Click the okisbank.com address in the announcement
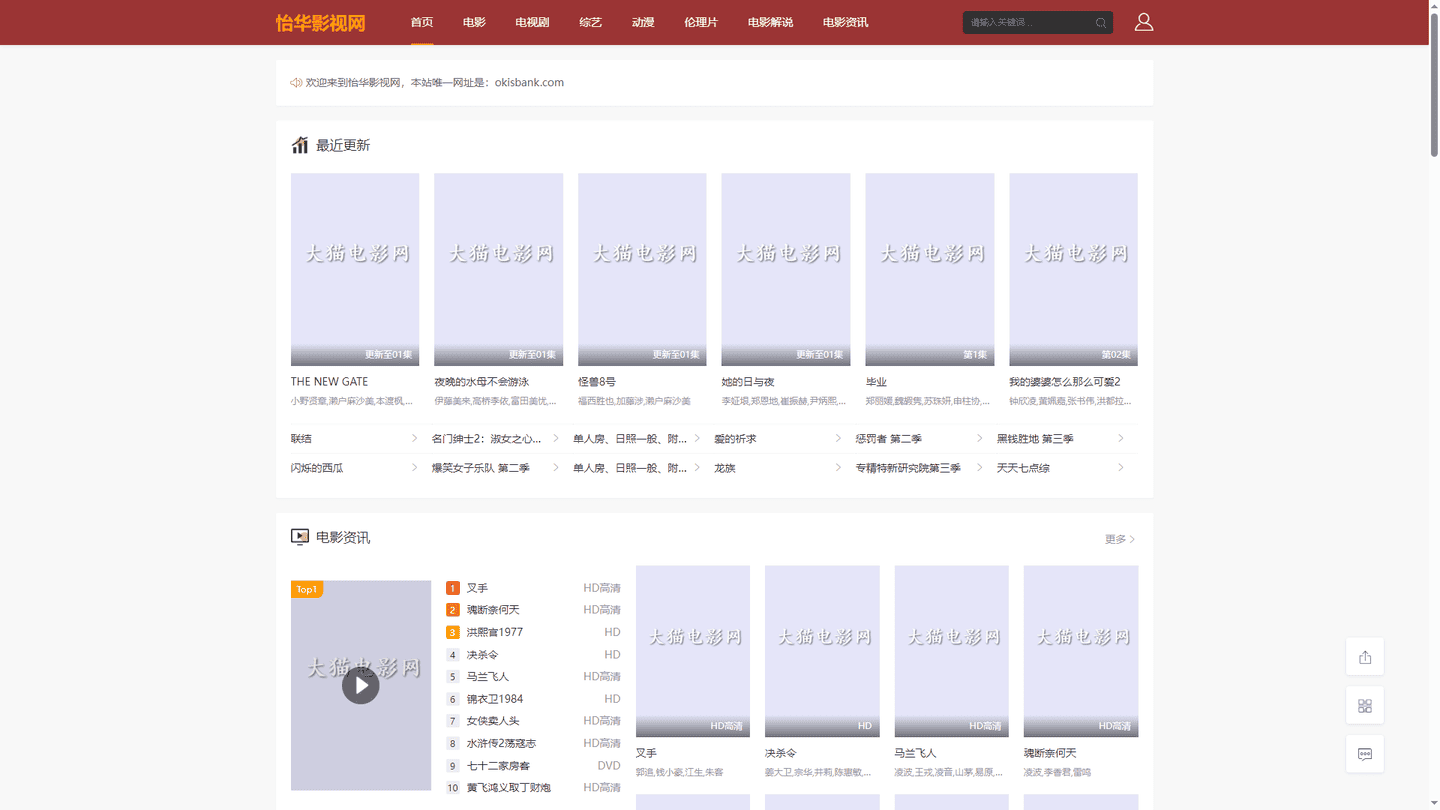The width and height of the screenshot is (1440, 810). [529, 83]
